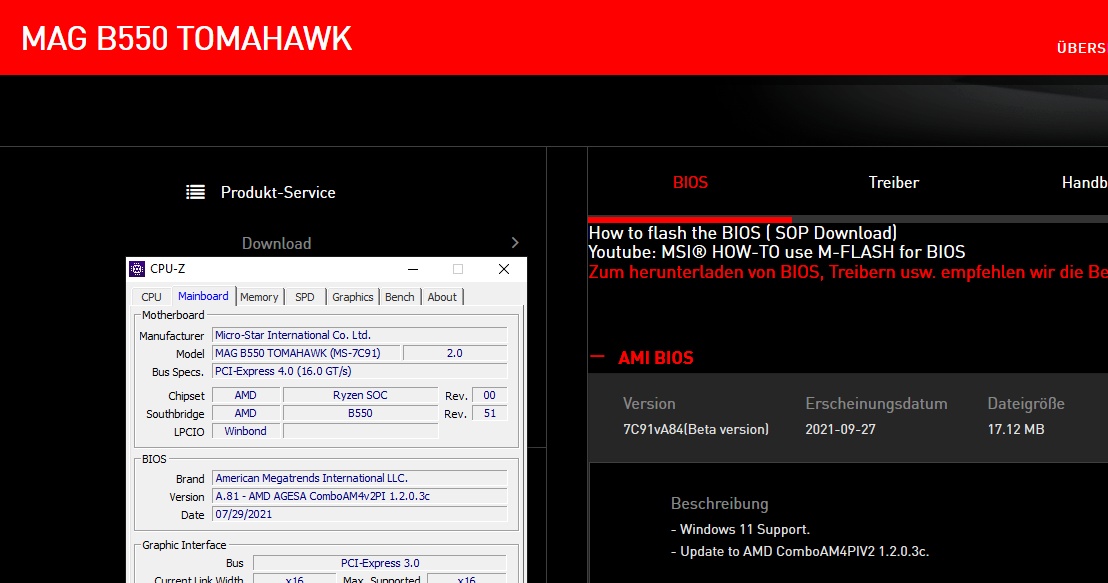Open the SPD tab in CPU-Z
This screenshot has width=1108, height=583.
(x=305, y=297)
